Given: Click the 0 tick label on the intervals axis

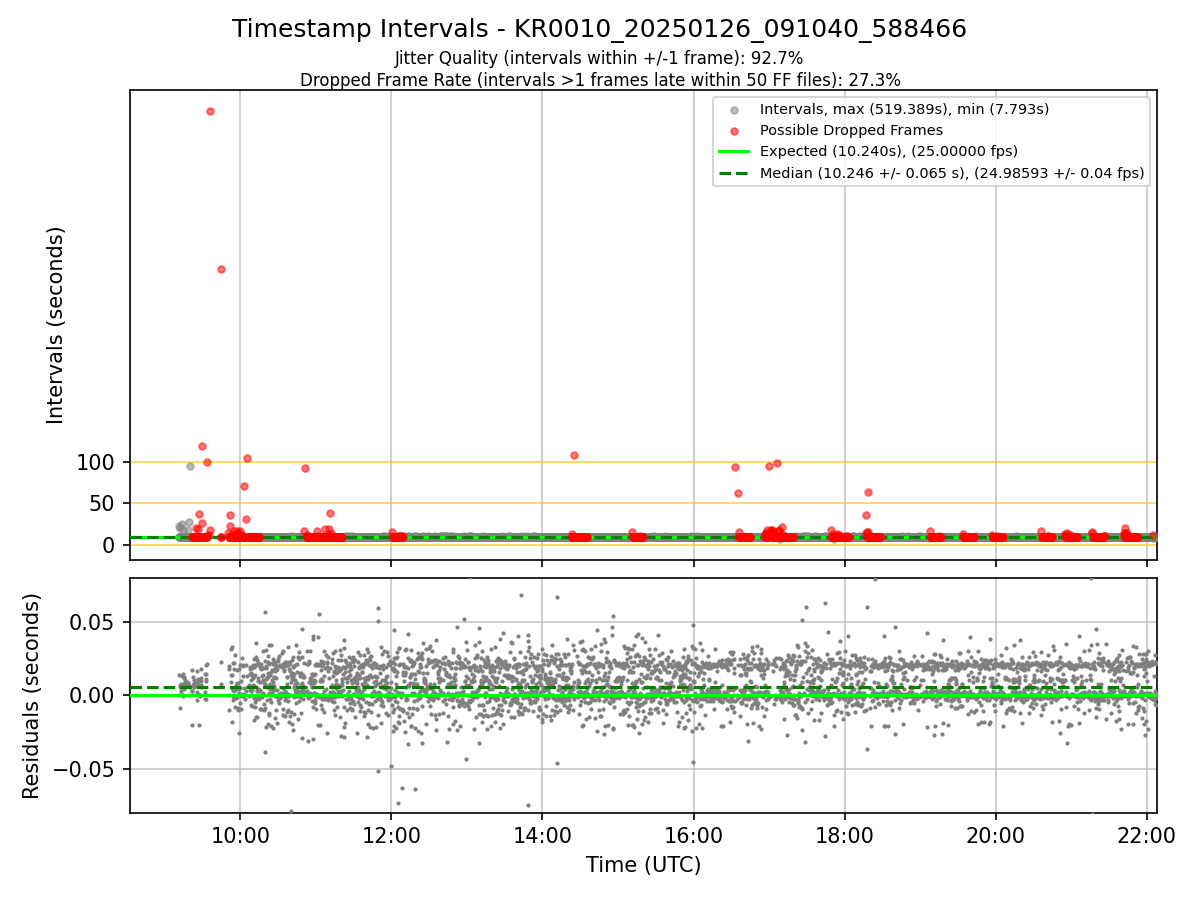Looking at the screenshot, I should click(110, 545).
